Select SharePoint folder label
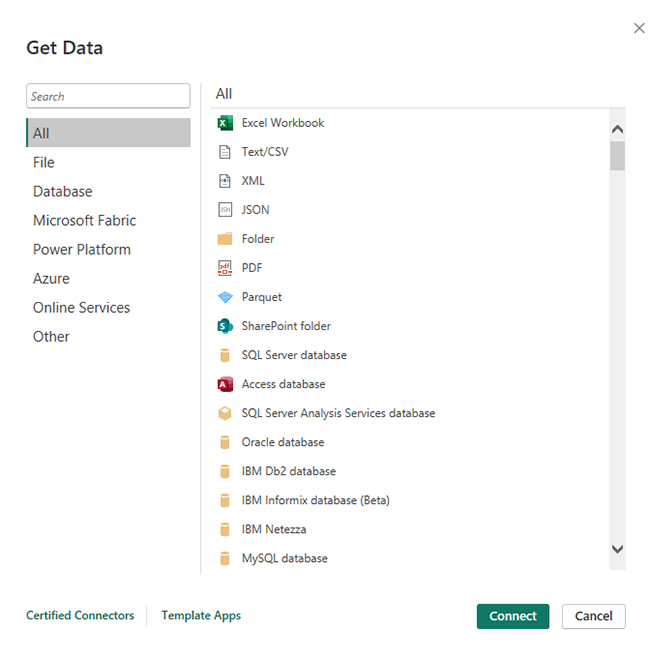This screenshot has width=650, height=661. (286, 326)
